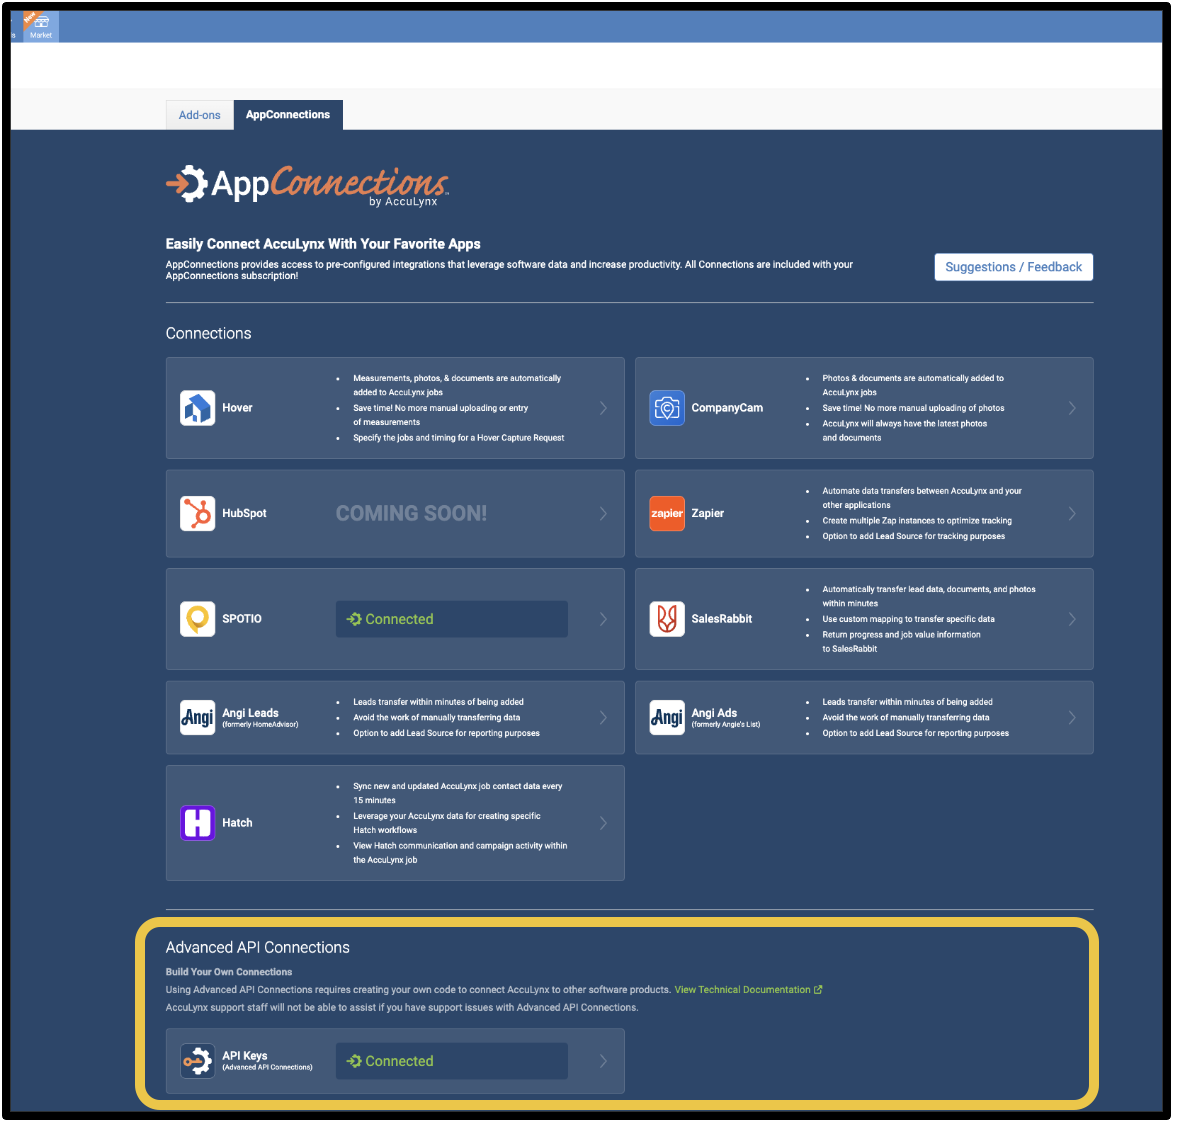
Task: Click the SalesRabbit connection name
Action: (723, 621)
